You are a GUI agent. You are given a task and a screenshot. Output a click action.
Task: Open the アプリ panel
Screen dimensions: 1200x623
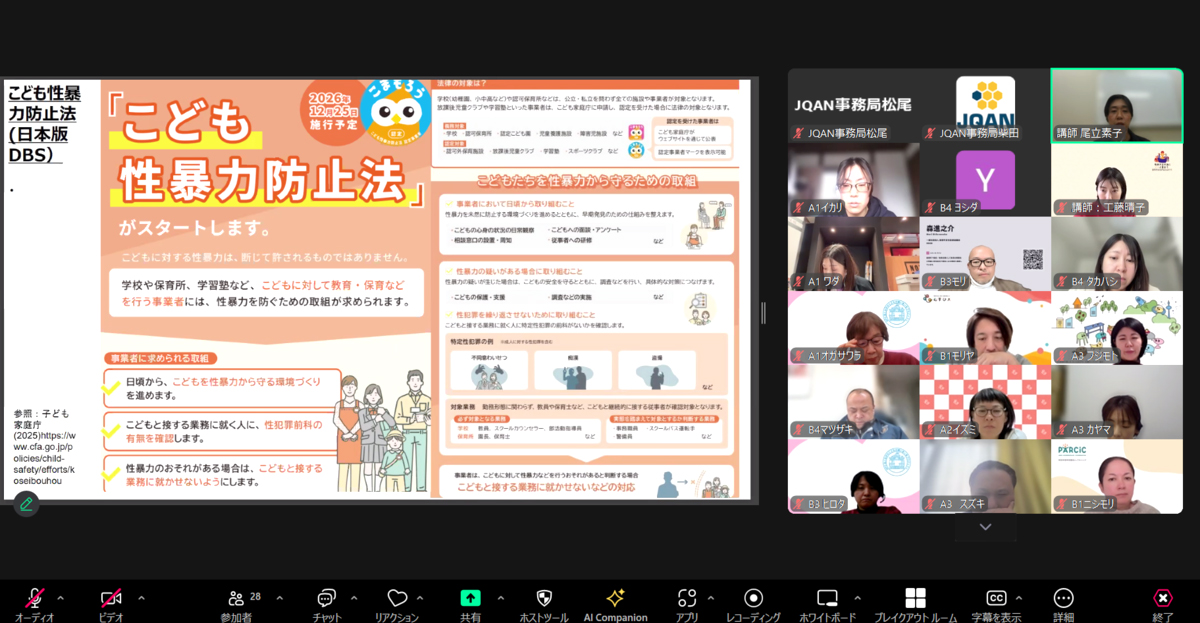pos(689,600)
